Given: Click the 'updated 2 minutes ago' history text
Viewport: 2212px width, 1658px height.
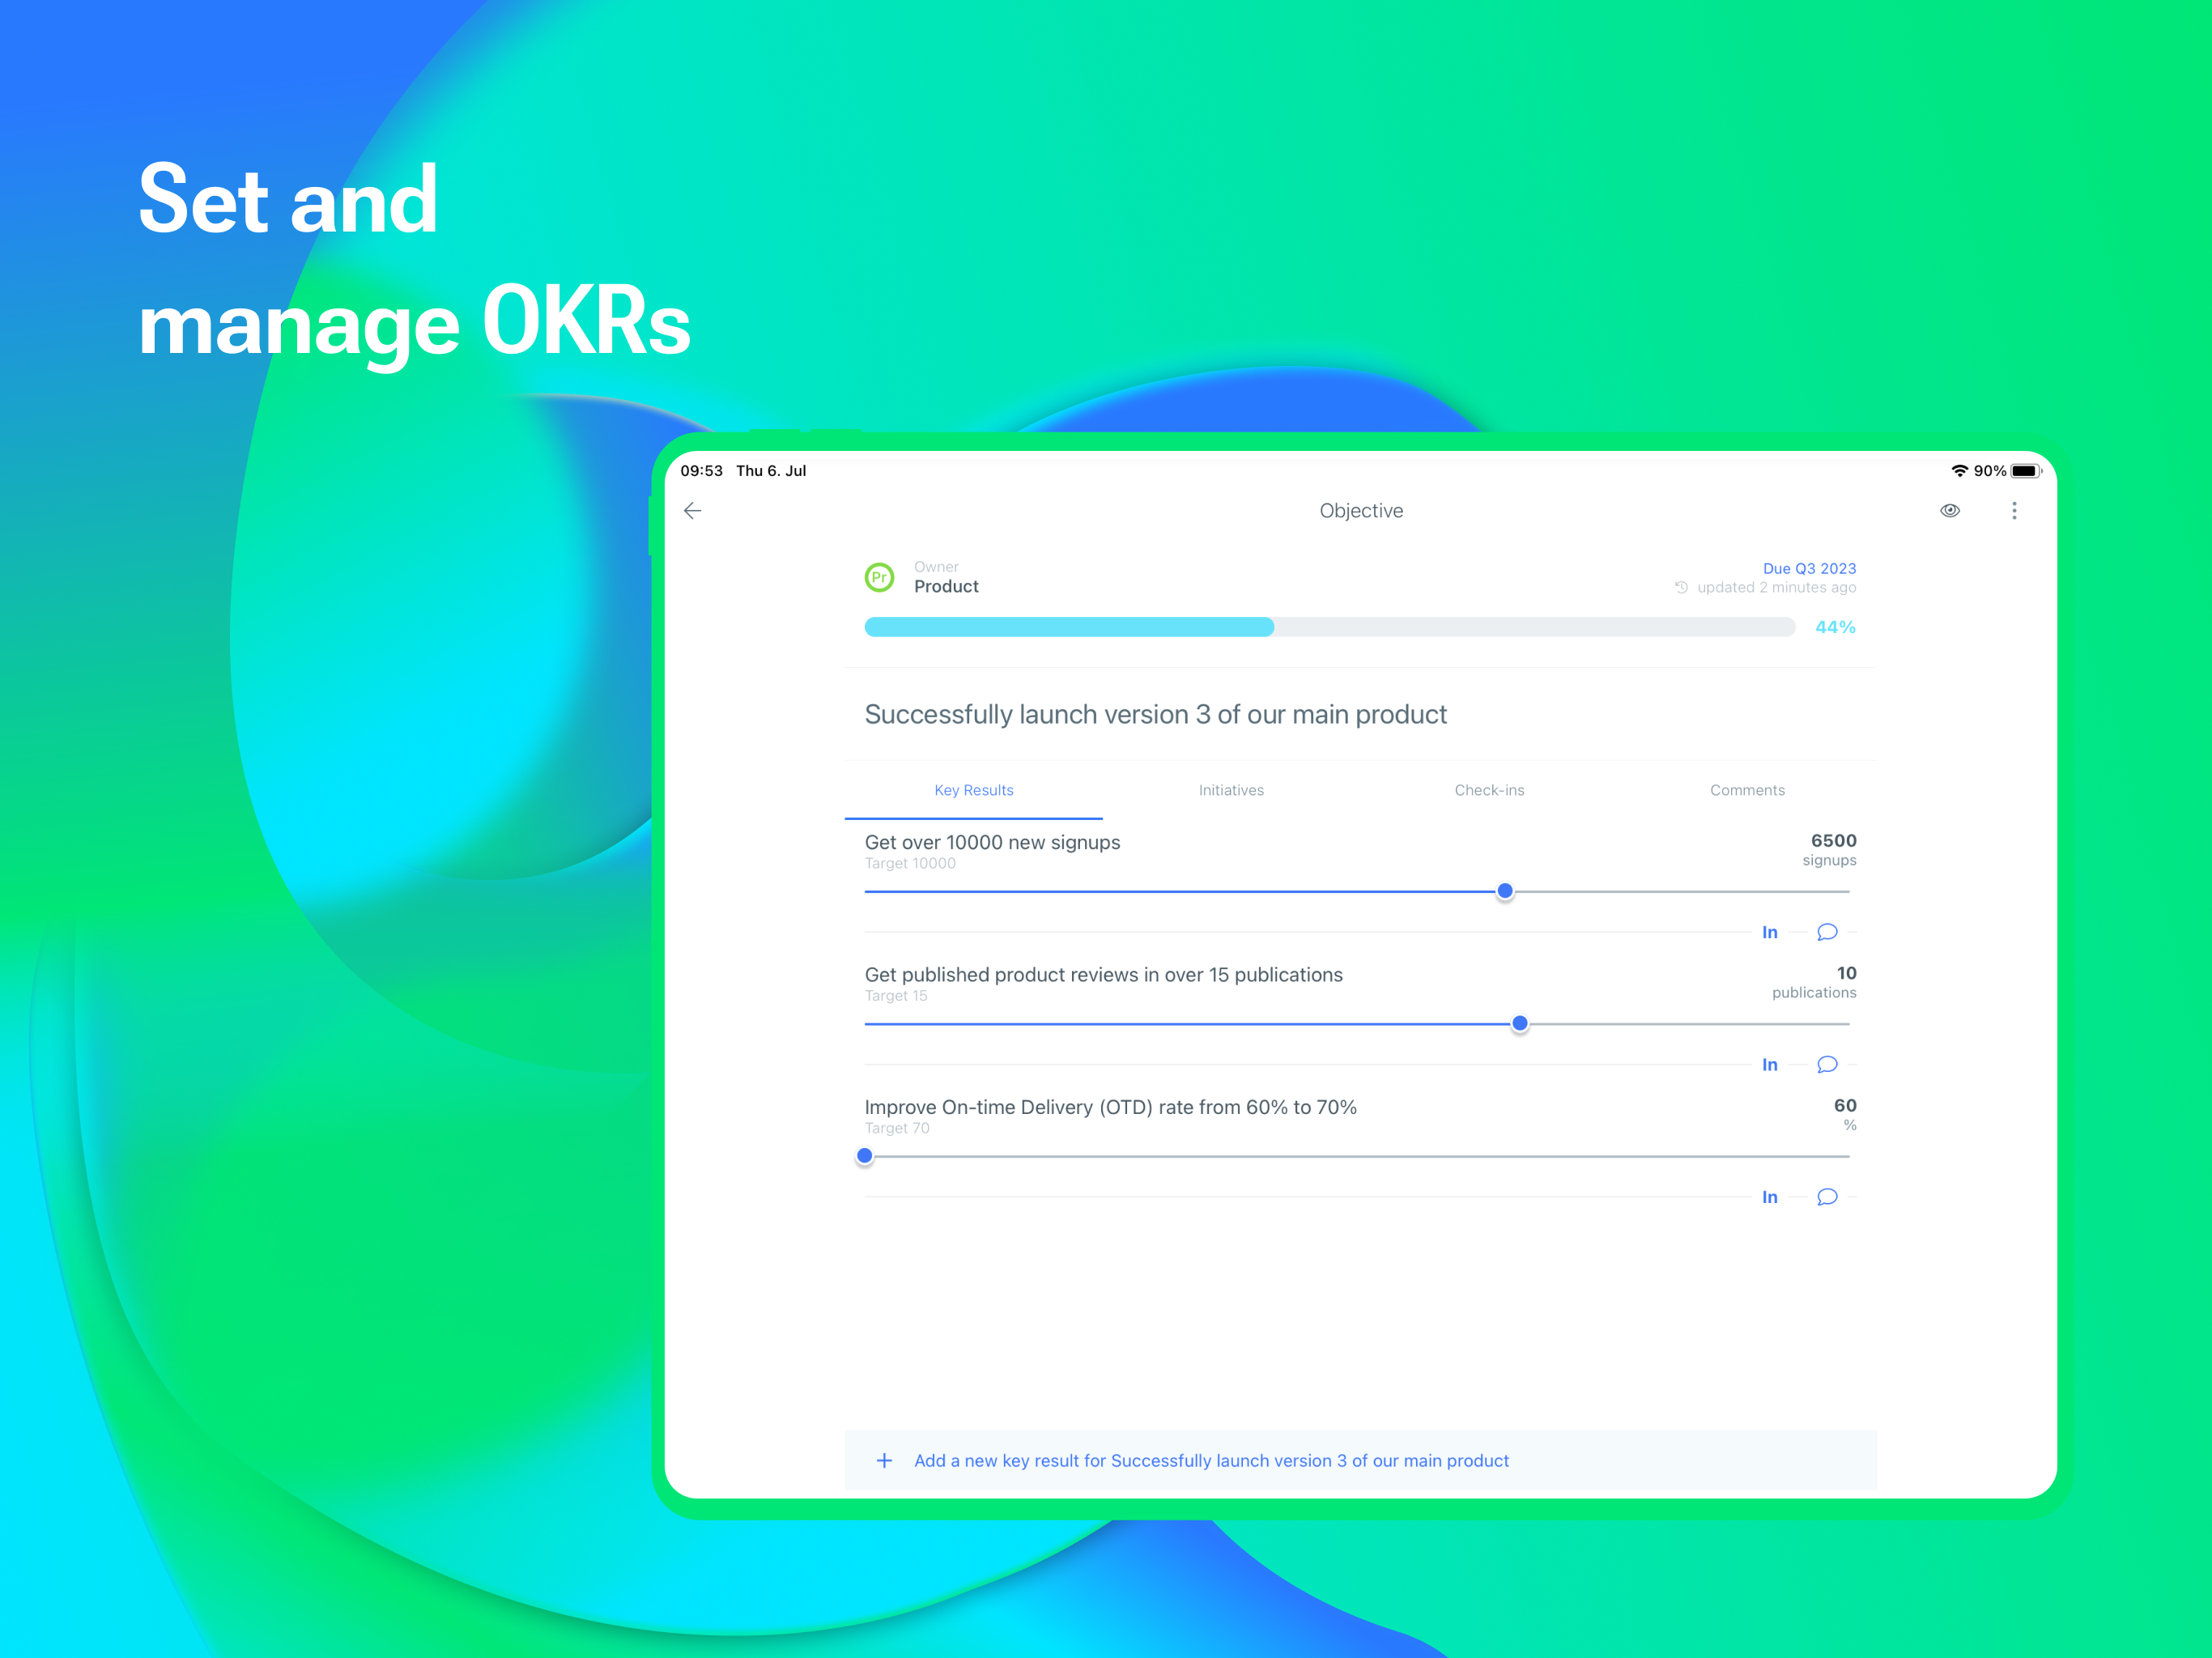Looking at the screenshot, I should coord(1776,587).
